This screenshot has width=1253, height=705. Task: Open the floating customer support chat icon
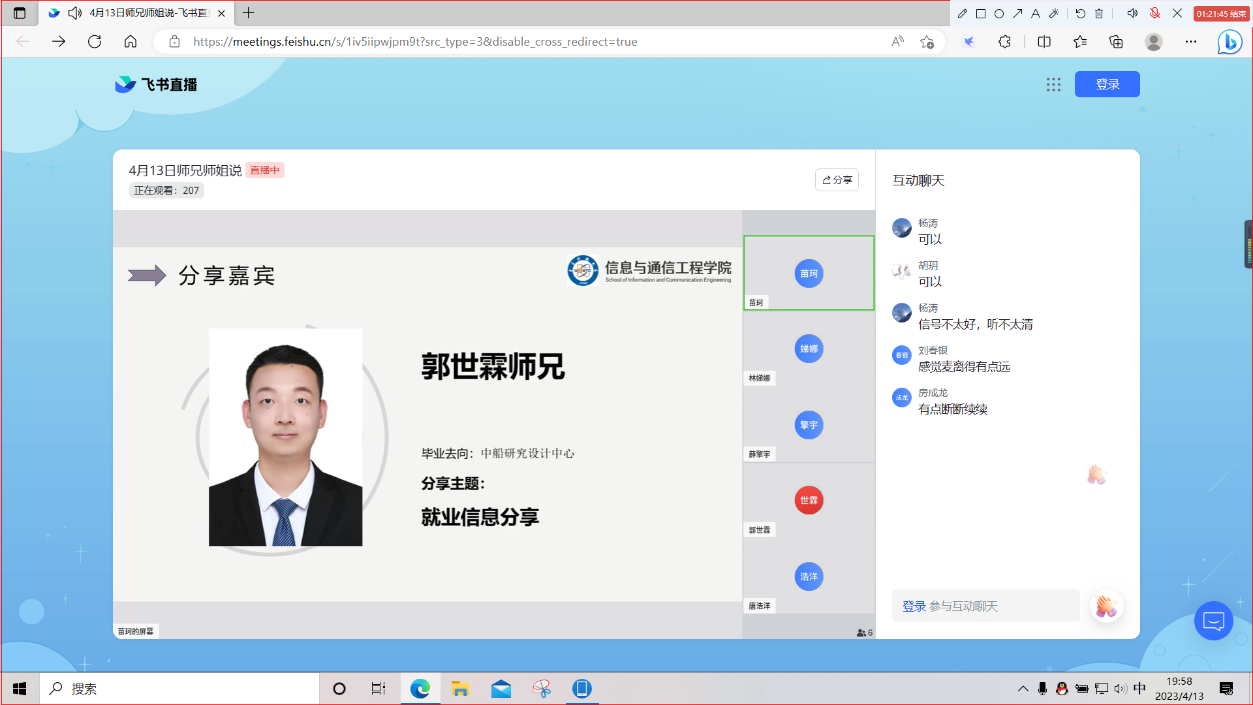[1213, 621]
